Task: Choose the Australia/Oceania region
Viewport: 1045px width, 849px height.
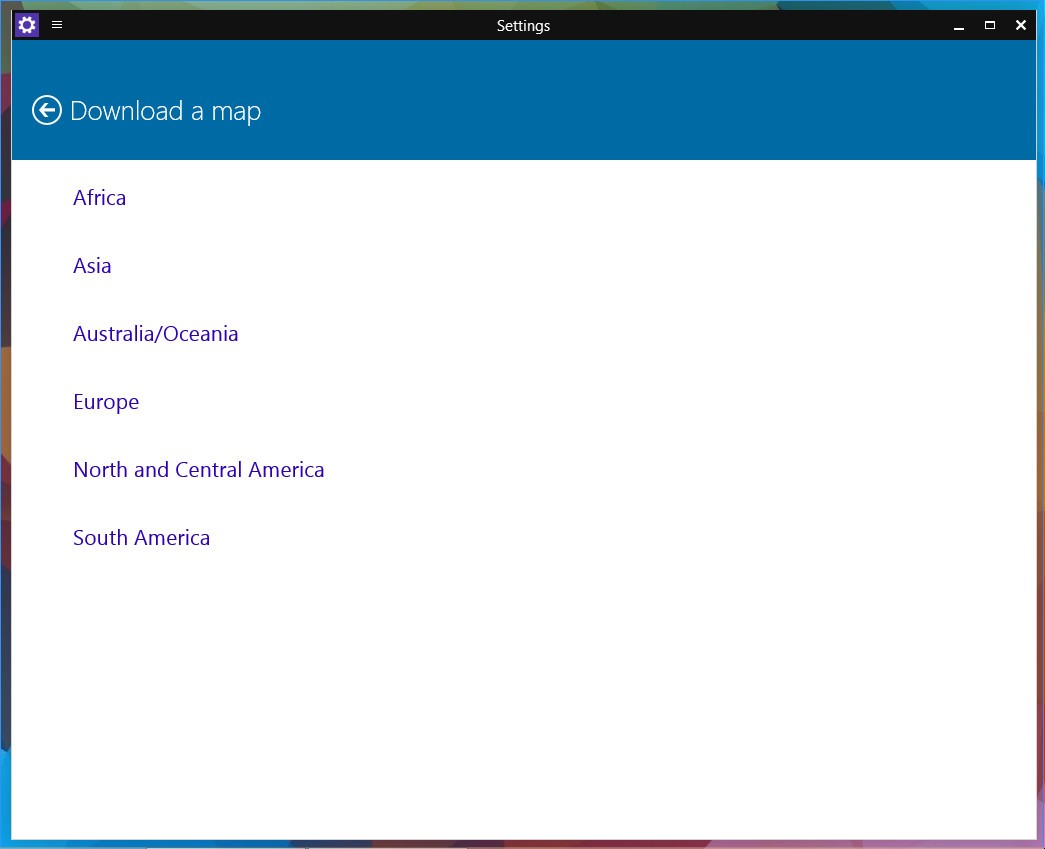Action: 155,334
